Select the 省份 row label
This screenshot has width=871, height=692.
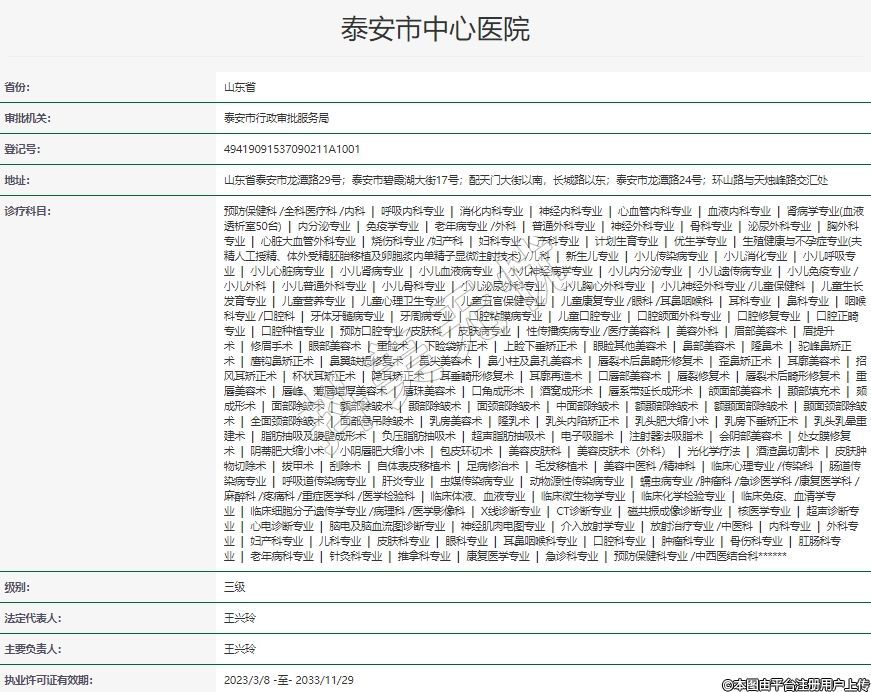click(x=18, y=88)
